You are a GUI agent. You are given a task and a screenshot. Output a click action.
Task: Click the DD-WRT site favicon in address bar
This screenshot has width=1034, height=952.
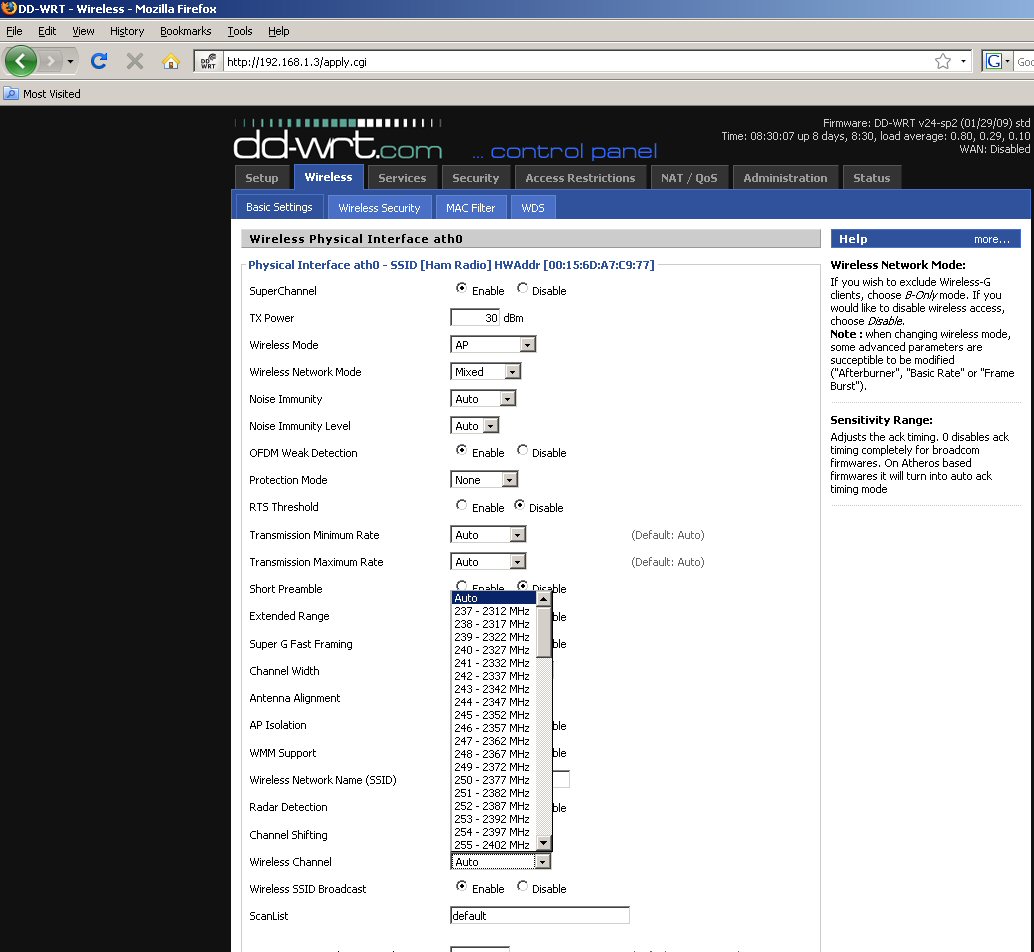click(x=208, y=62)
